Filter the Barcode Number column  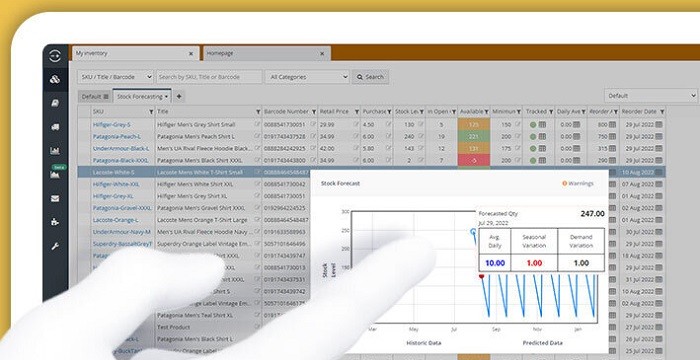(313, 112)
